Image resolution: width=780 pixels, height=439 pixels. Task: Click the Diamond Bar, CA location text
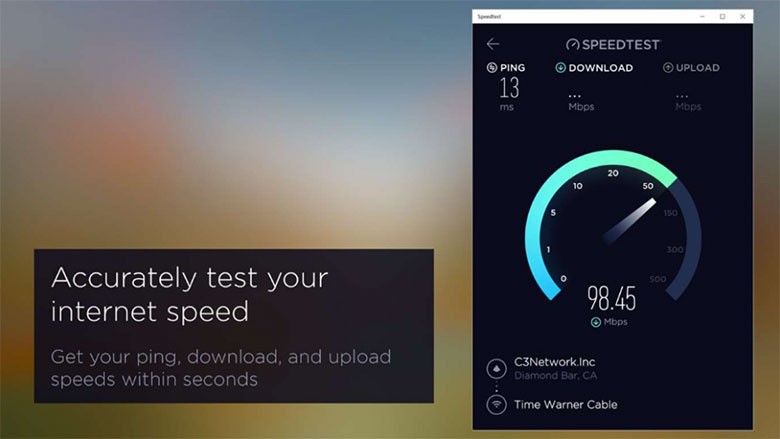click(x=555, y=376)
